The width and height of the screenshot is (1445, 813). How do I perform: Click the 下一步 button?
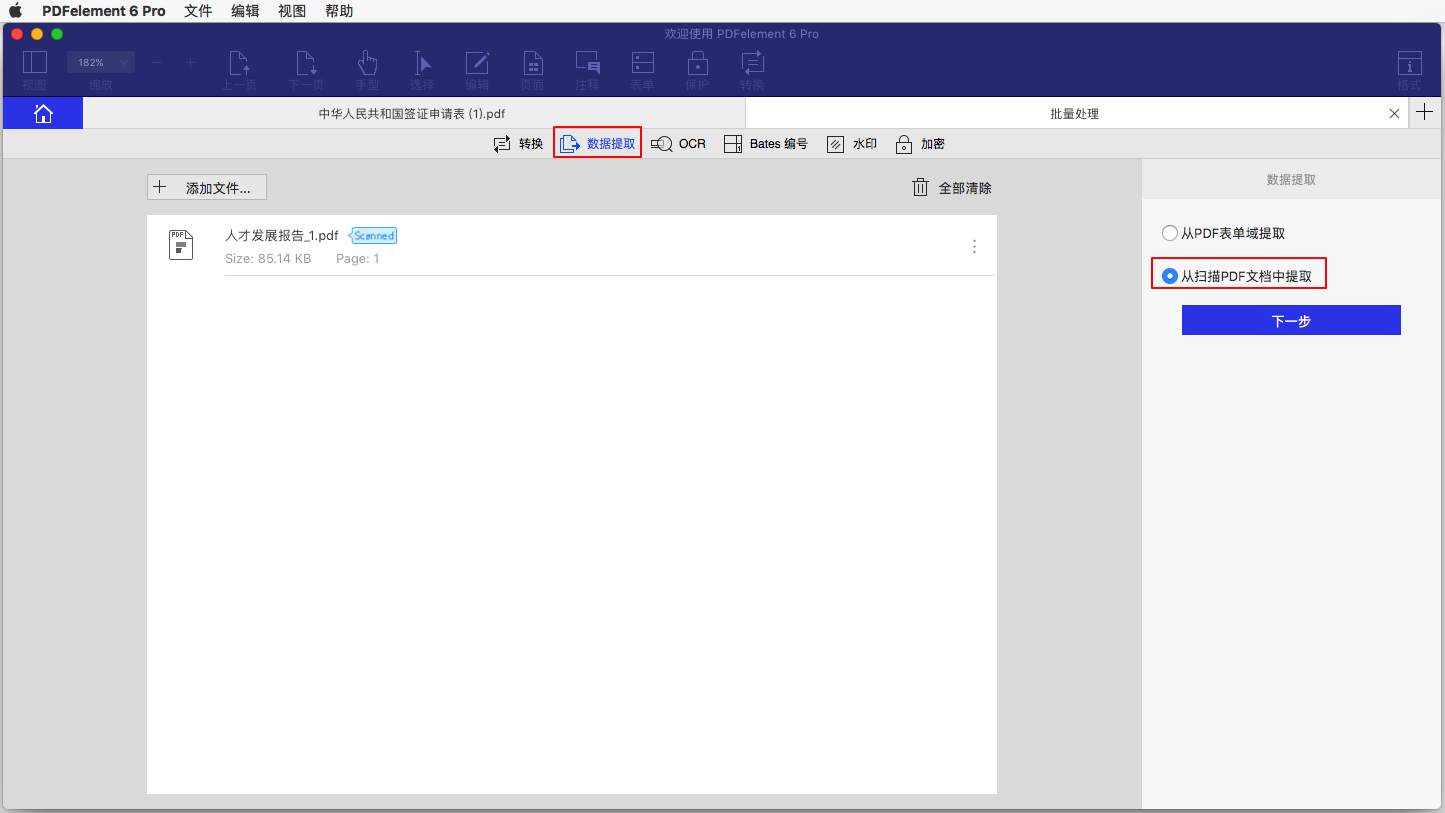click(x=1291, y=319)
